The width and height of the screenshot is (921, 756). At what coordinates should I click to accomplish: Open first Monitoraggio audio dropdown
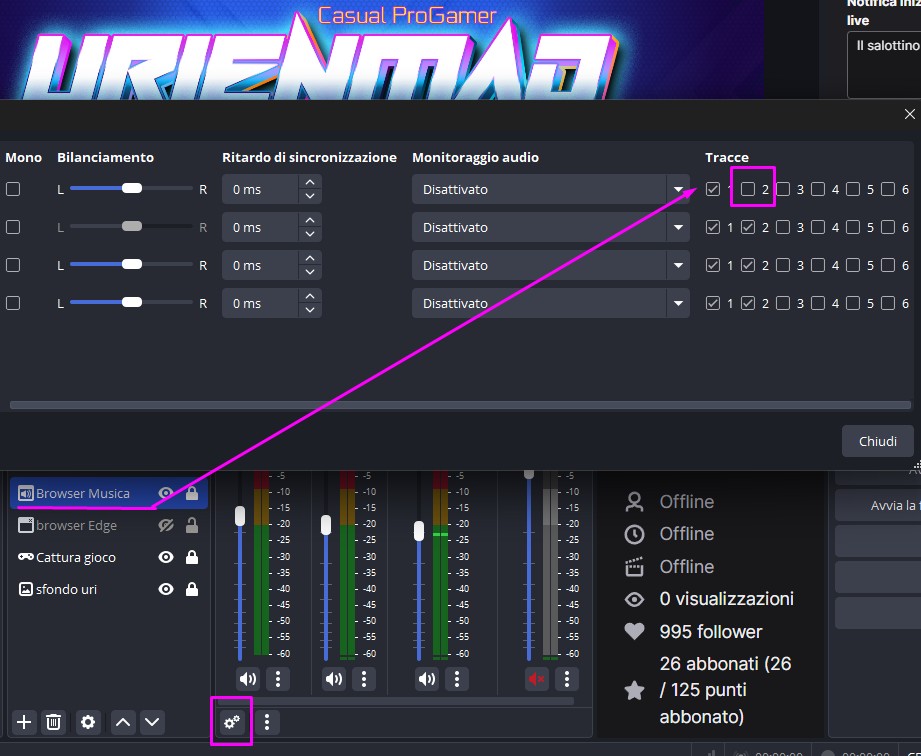[x=550, y=189]
